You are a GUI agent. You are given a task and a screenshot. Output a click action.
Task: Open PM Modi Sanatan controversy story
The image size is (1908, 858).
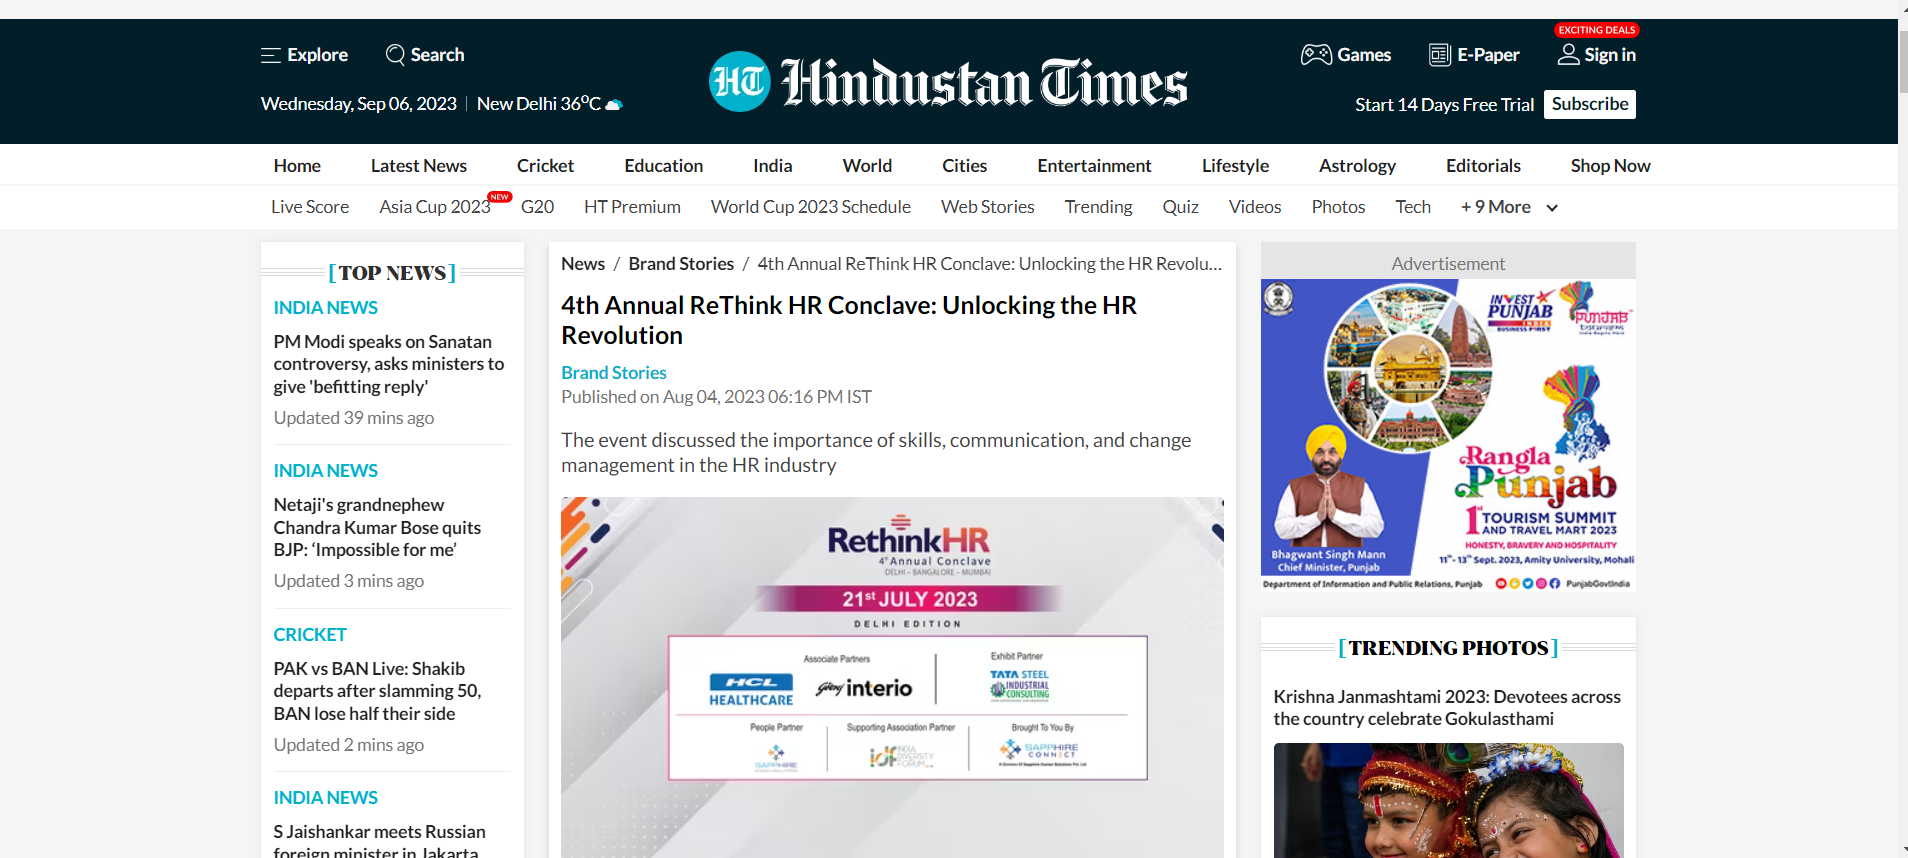[x=389, y=364]
